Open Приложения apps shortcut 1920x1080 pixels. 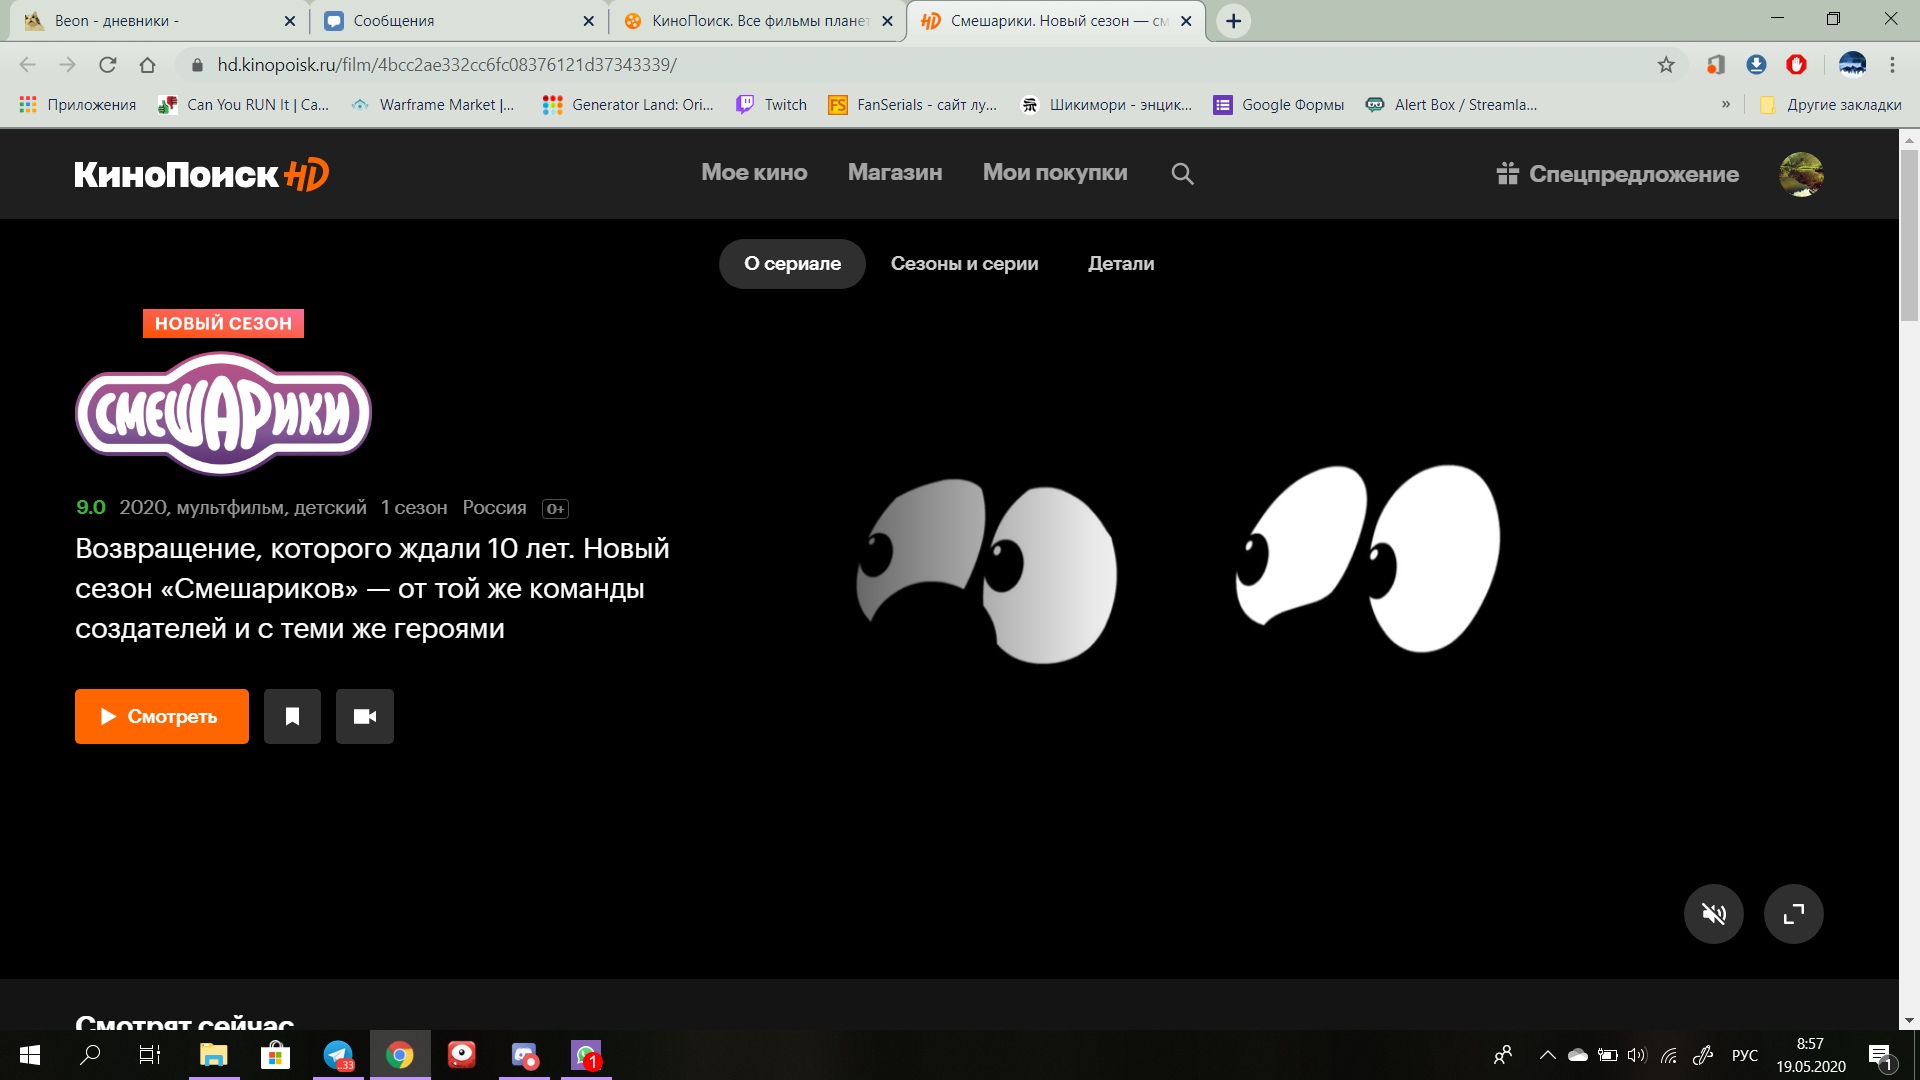(x=77, y=105)
